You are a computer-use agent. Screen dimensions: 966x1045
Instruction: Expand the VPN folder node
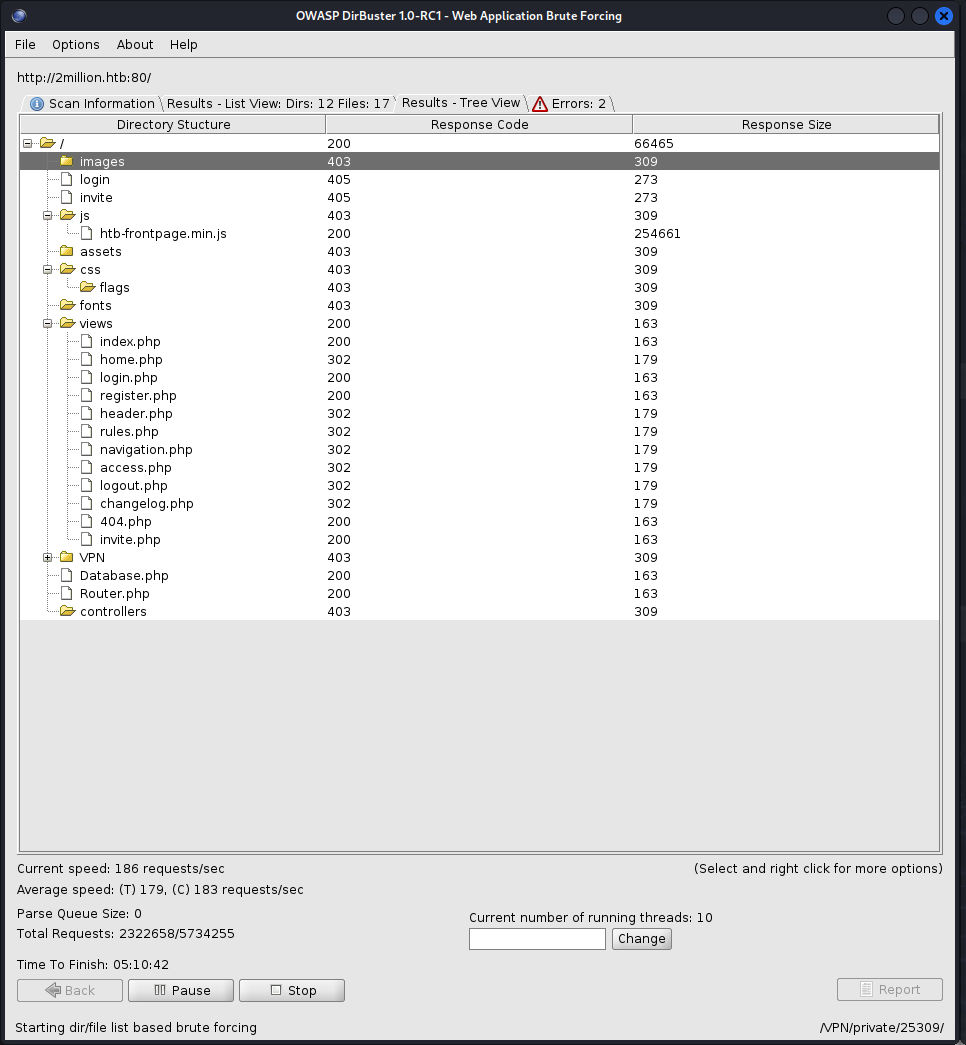(x=47, y=557)
